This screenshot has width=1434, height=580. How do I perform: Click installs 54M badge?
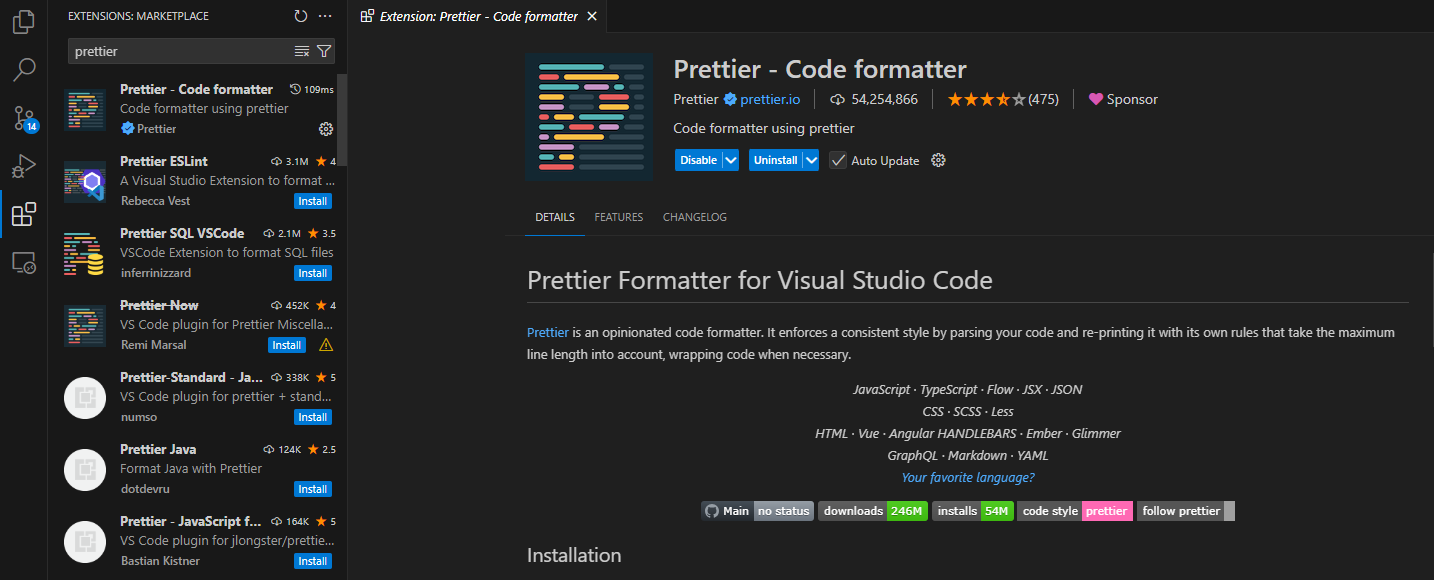(x=972, y=511)
